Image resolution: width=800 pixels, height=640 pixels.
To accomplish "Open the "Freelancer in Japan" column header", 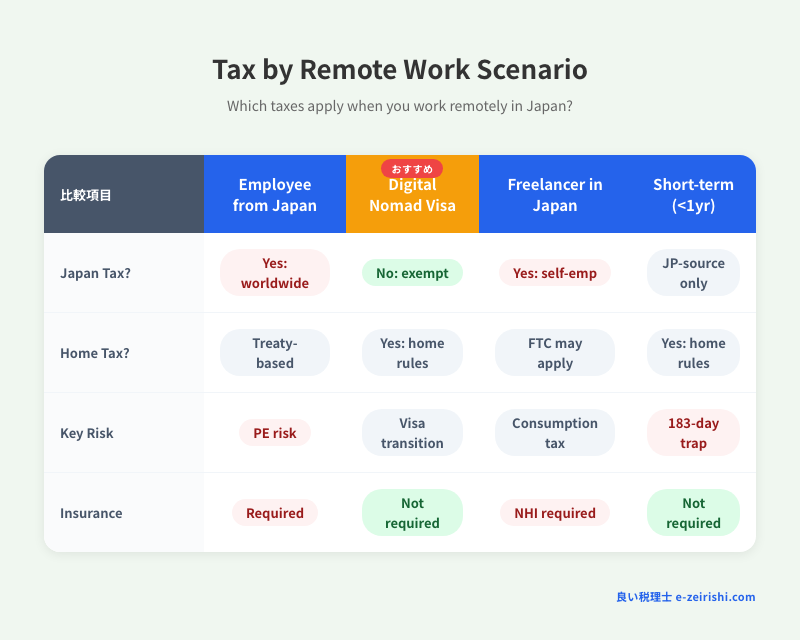I will point(555,194).
